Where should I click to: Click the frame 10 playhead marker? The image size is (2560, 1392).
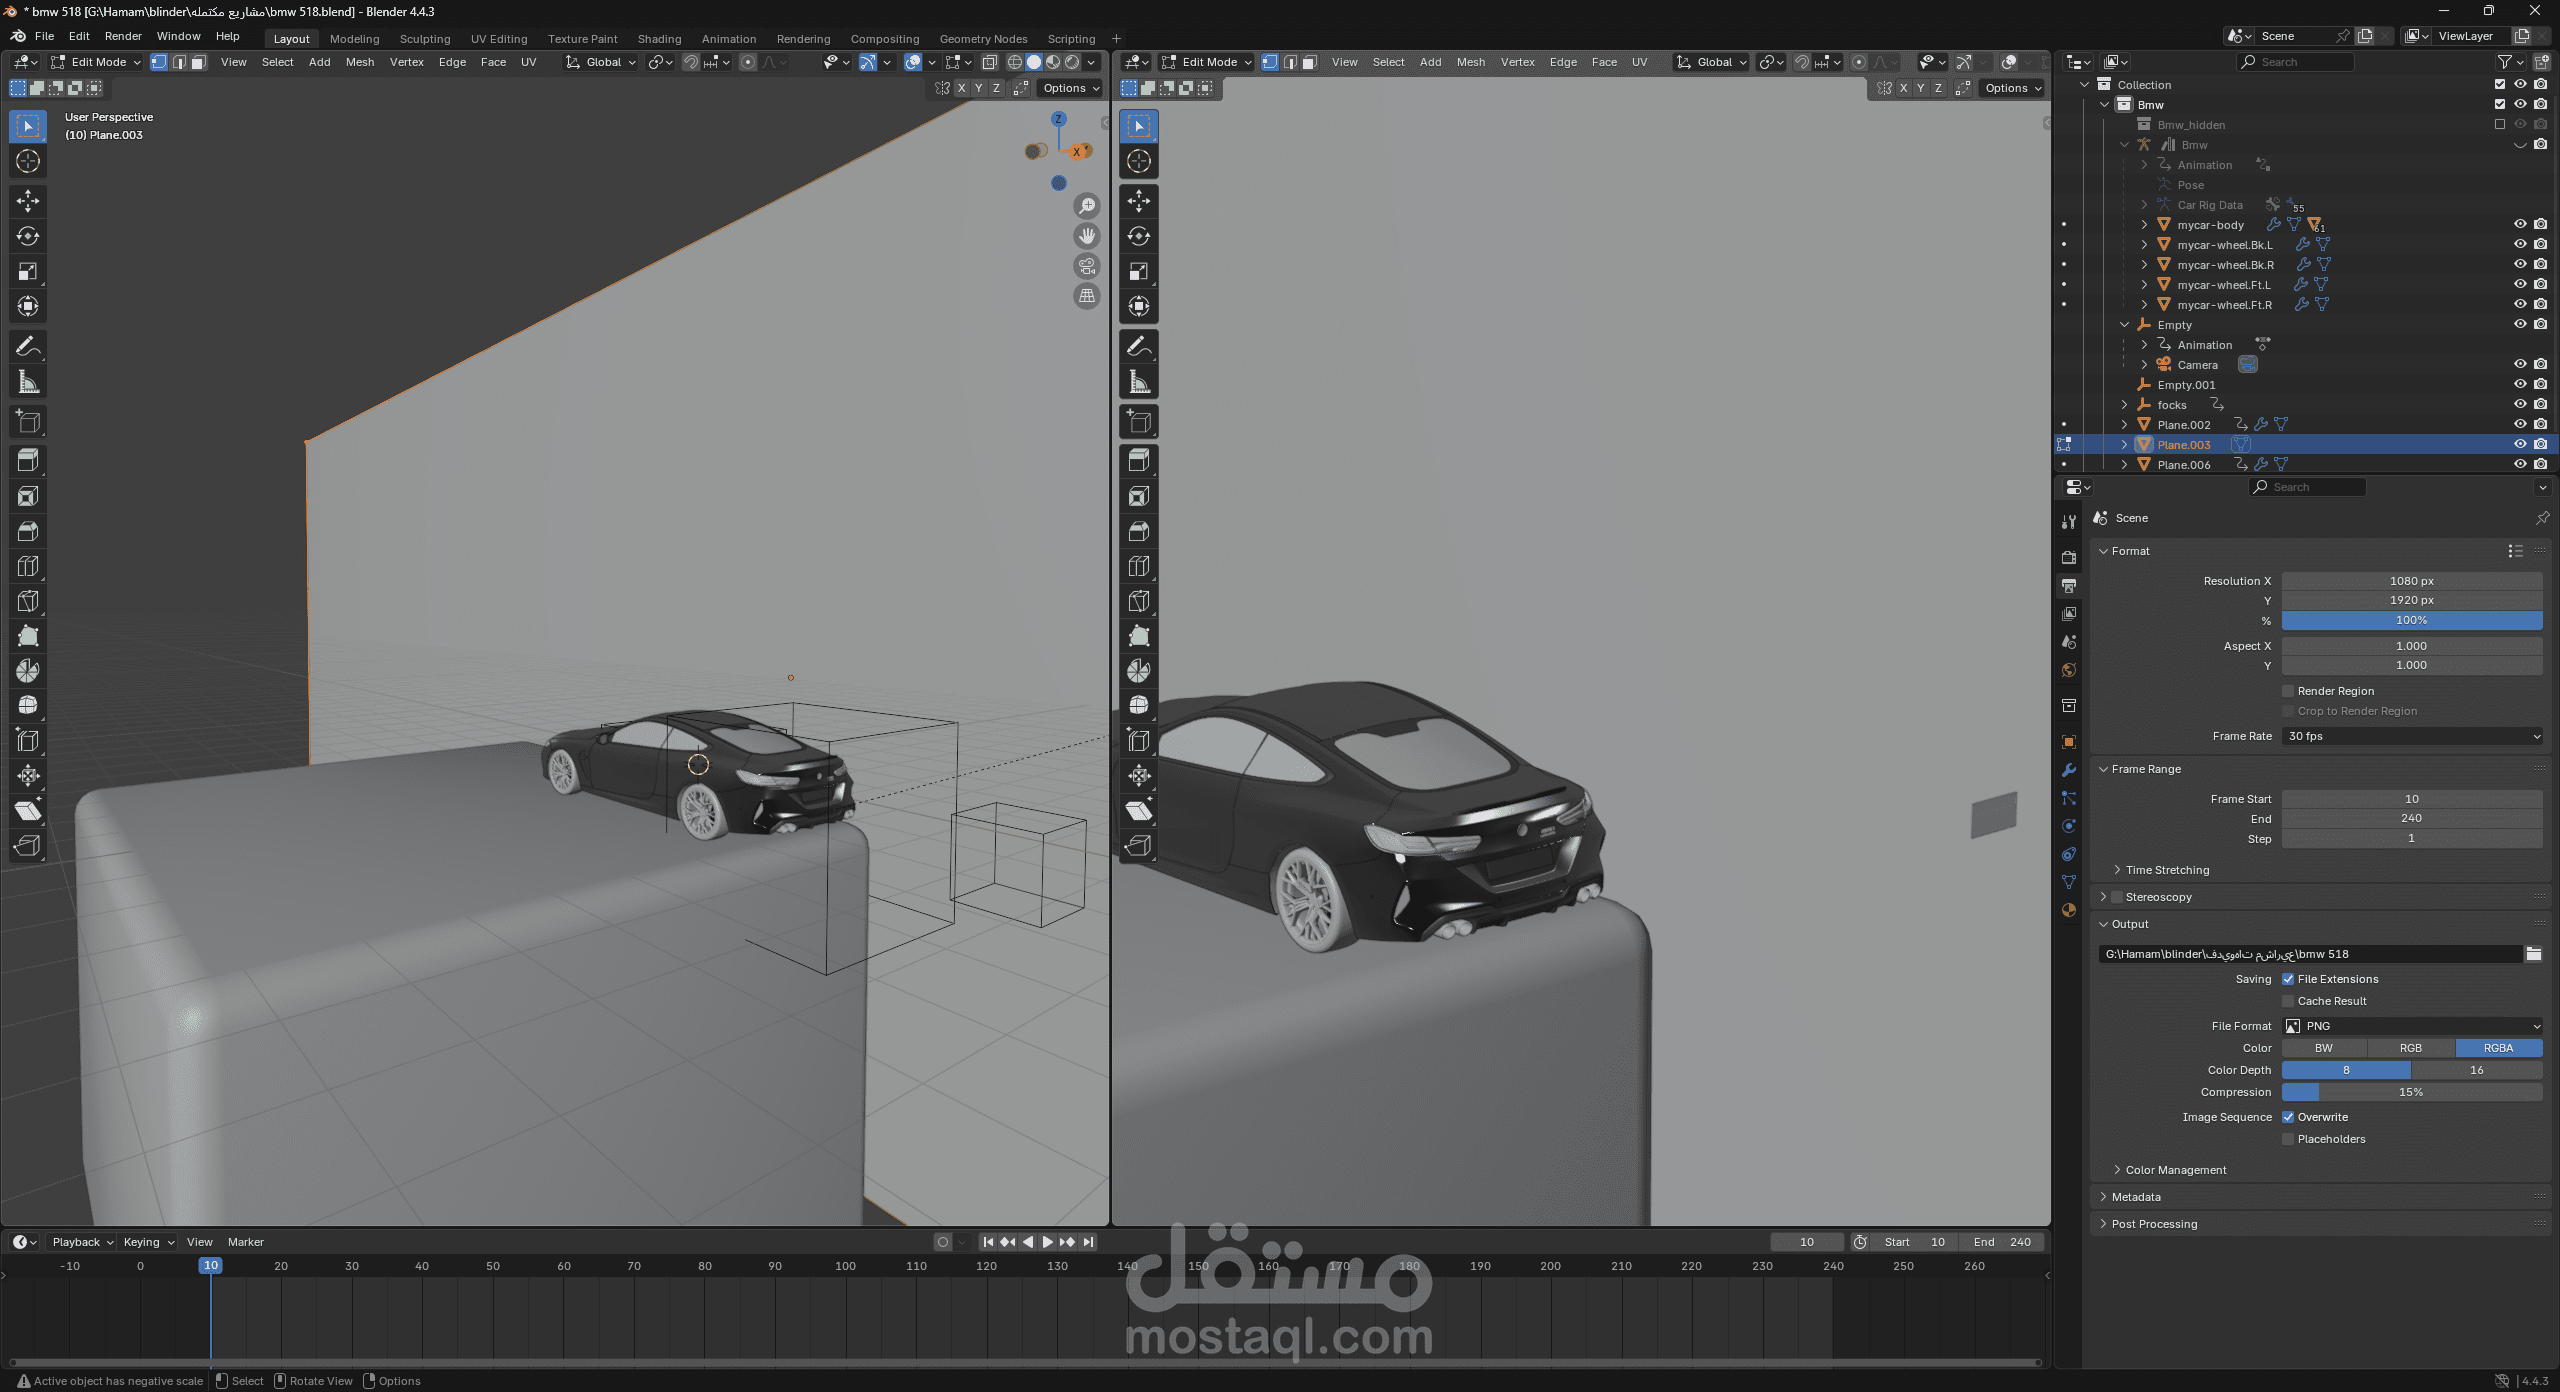[x=210, y=1266]
